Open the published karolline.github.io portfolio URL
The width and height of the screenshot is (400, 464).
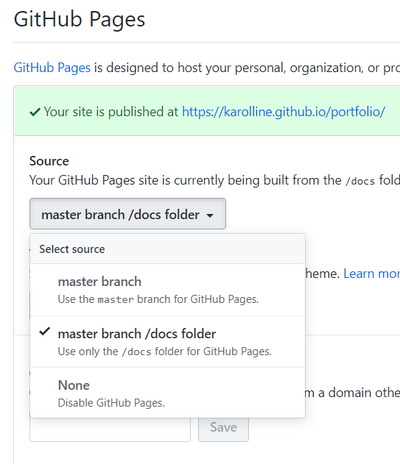[284, 112]
